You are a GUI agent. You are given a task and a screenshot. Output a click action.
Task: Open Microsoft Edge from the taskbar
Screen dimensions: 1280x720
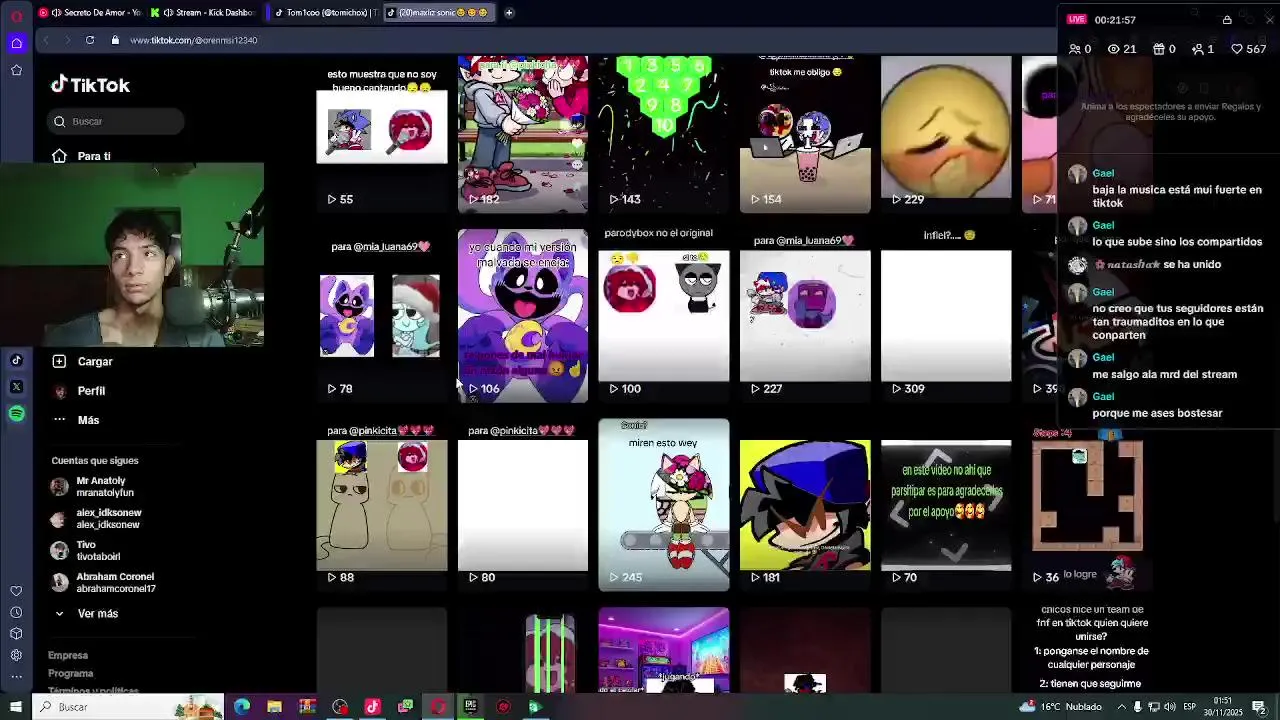(242, 707)
